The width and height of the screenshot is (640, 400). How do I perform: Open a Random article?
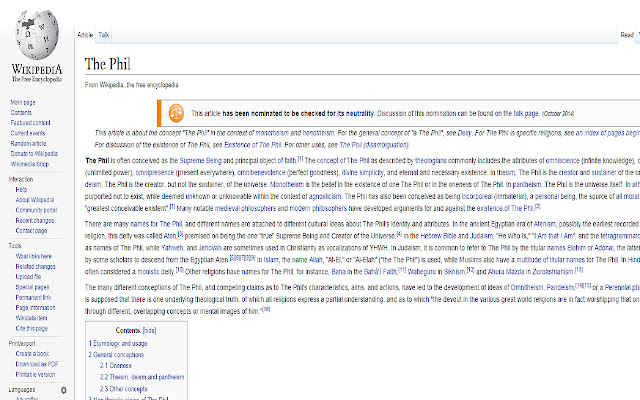pyautogui.click(x=28, y=144)
